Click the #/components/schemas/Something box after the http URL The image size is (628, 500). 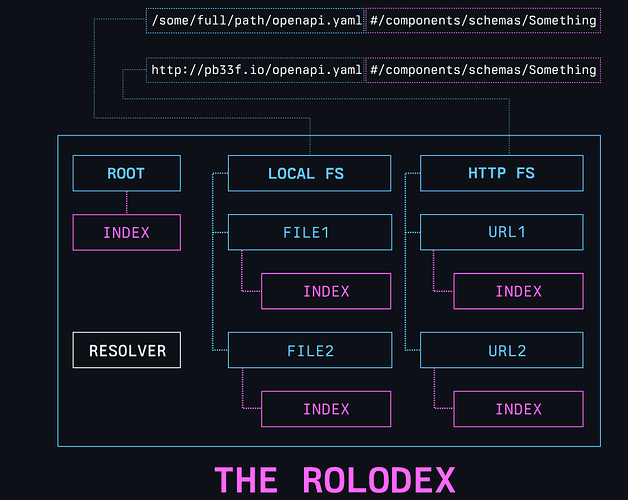(x=483, y=69)
